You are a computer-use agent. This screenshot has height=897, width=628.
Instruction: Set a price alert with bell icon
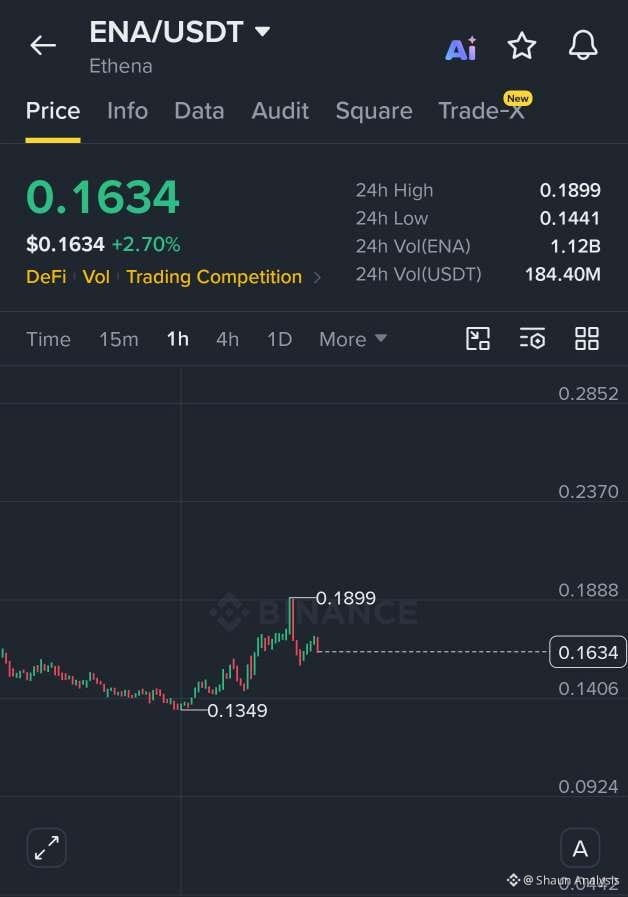pyautogui.click(x=583, y=45)
